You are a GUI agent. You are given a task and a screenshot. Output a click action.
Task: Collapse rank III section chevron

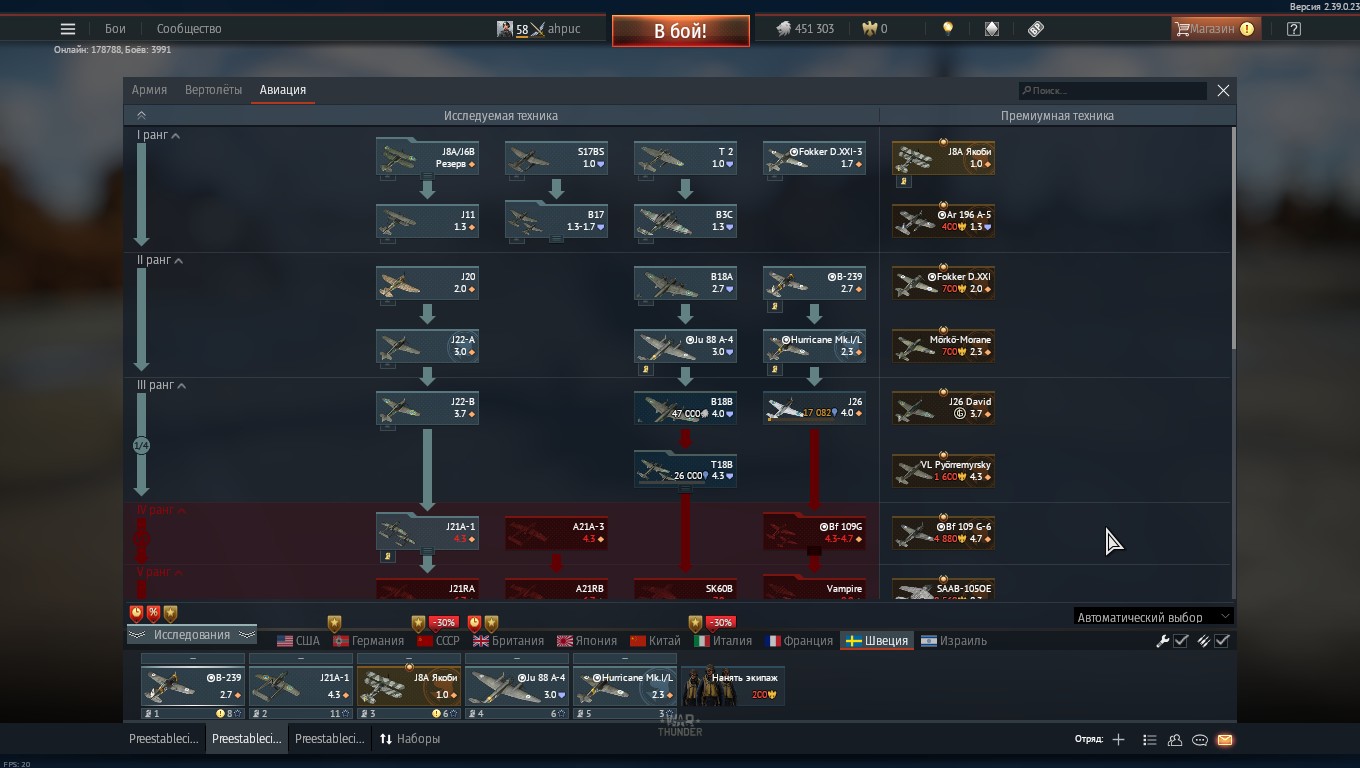click(182, 386)
